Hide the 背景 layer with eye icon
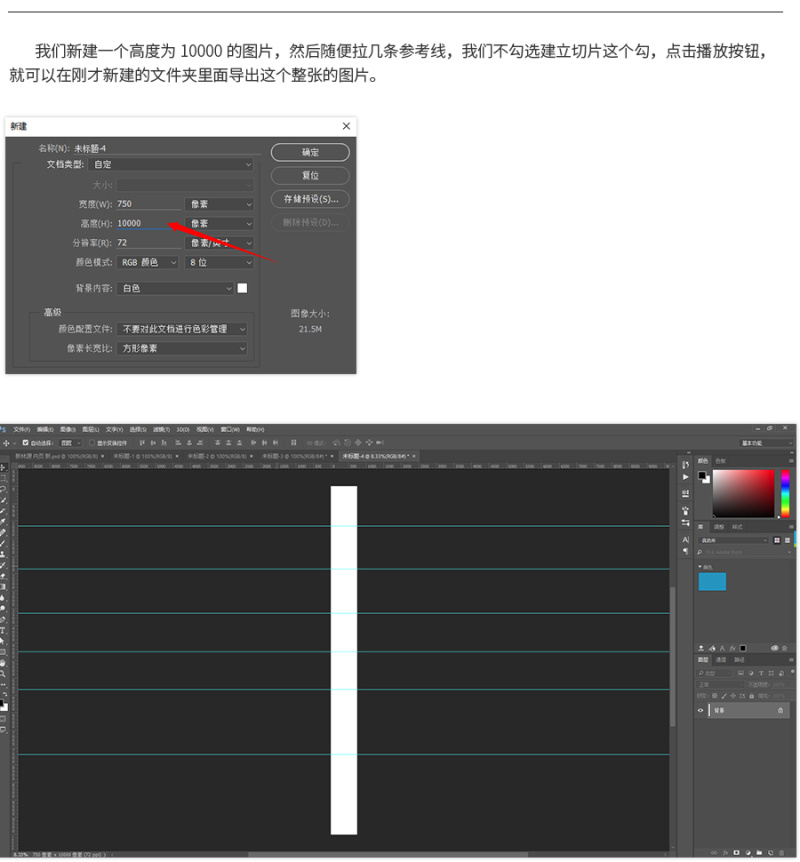 point(700,710)
